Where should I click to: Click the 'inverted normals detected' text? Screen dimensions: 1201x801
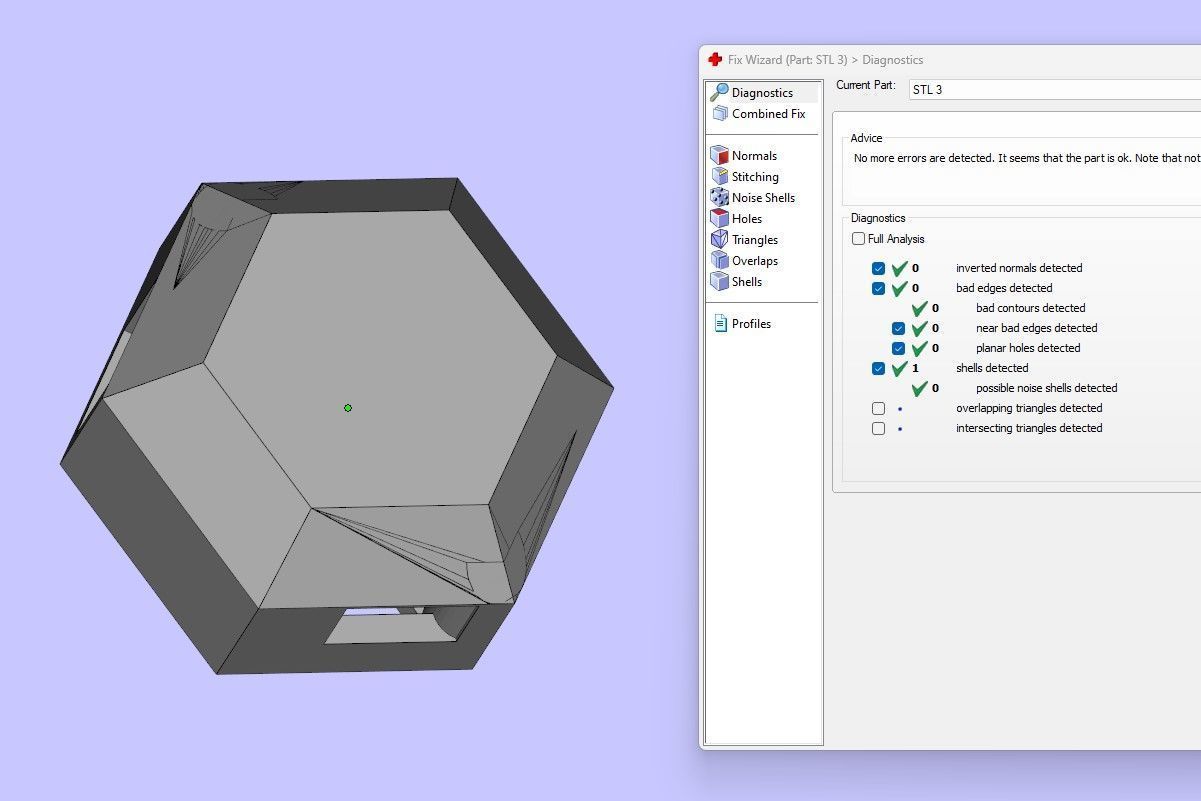(x=1019, y=268)
